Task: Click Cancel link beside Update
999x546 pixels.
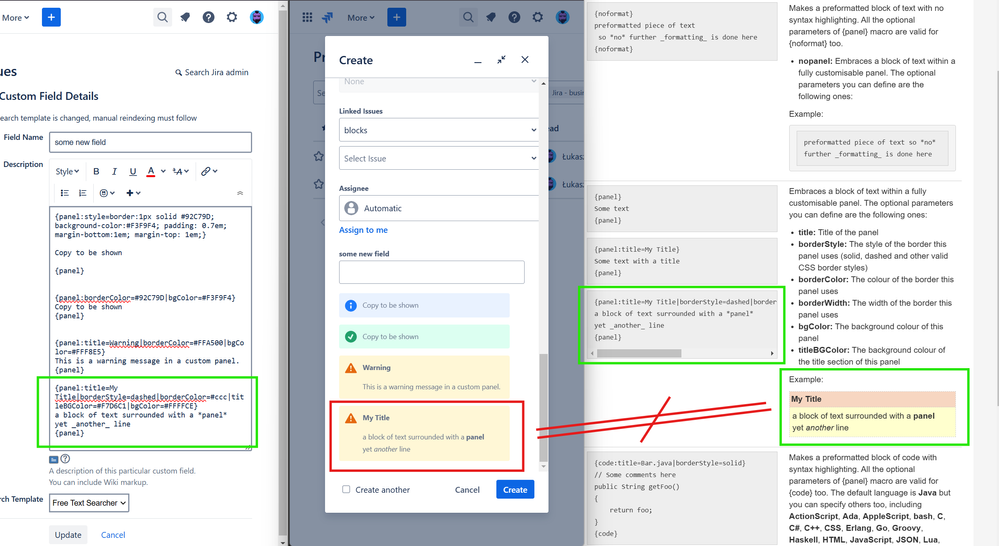Action: (113, 535)
